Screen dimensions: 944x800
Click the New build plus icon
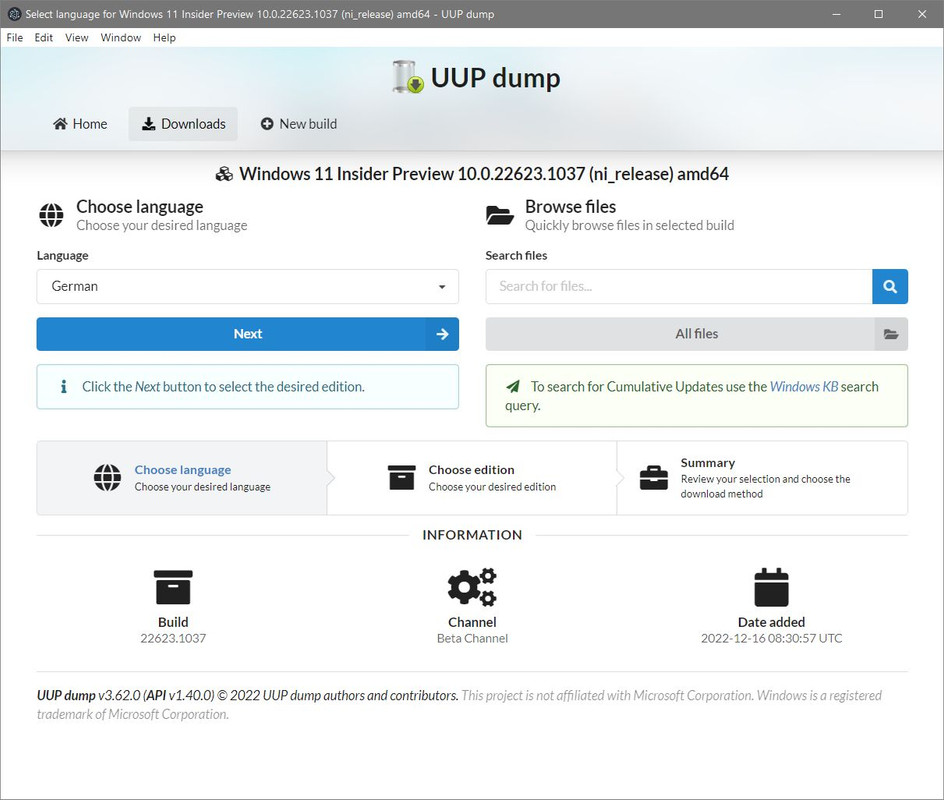[x=267, y=124]
